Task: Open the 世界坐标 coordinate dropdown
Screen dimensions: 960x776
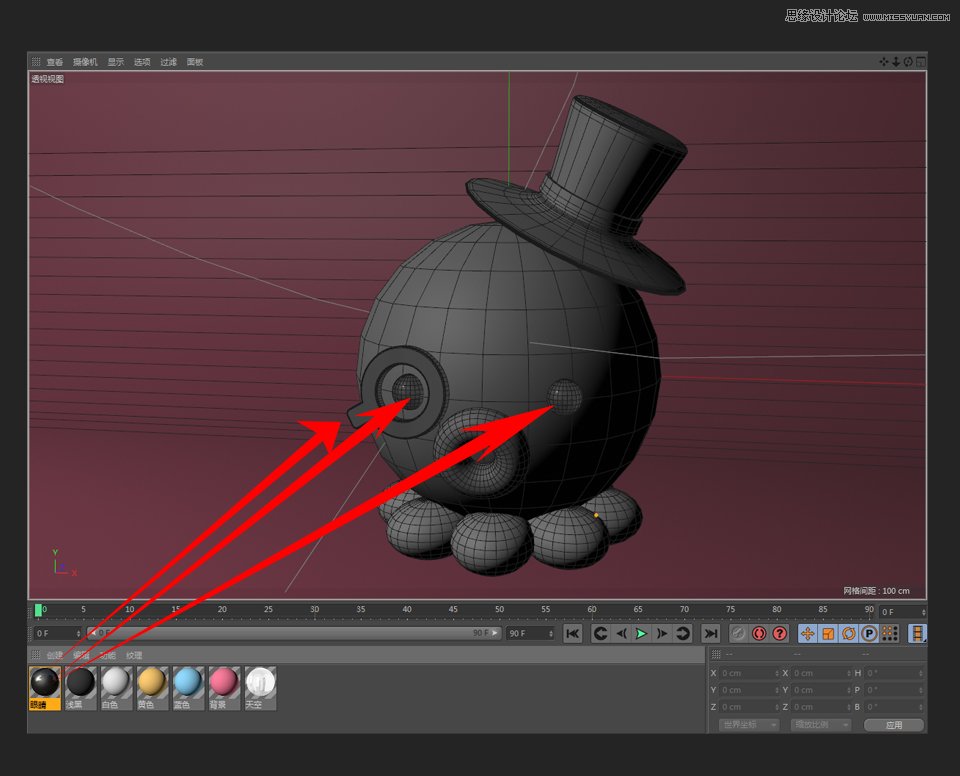Action: pyautogui.click(x=750, y=724)
